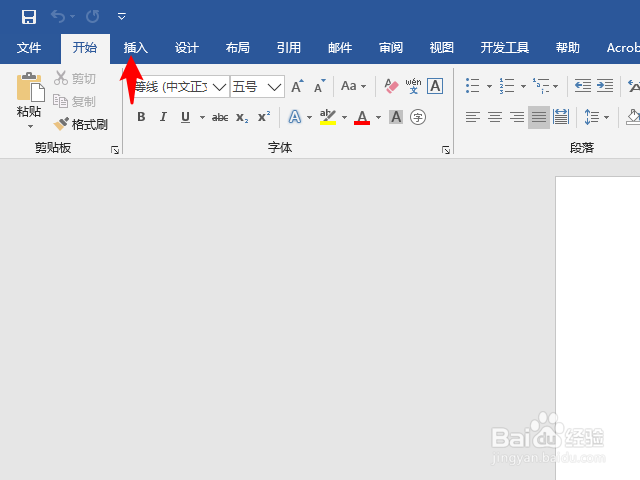Apply the character border icon
This screenshot has height=480, width=640.
[x=435, y=86]
